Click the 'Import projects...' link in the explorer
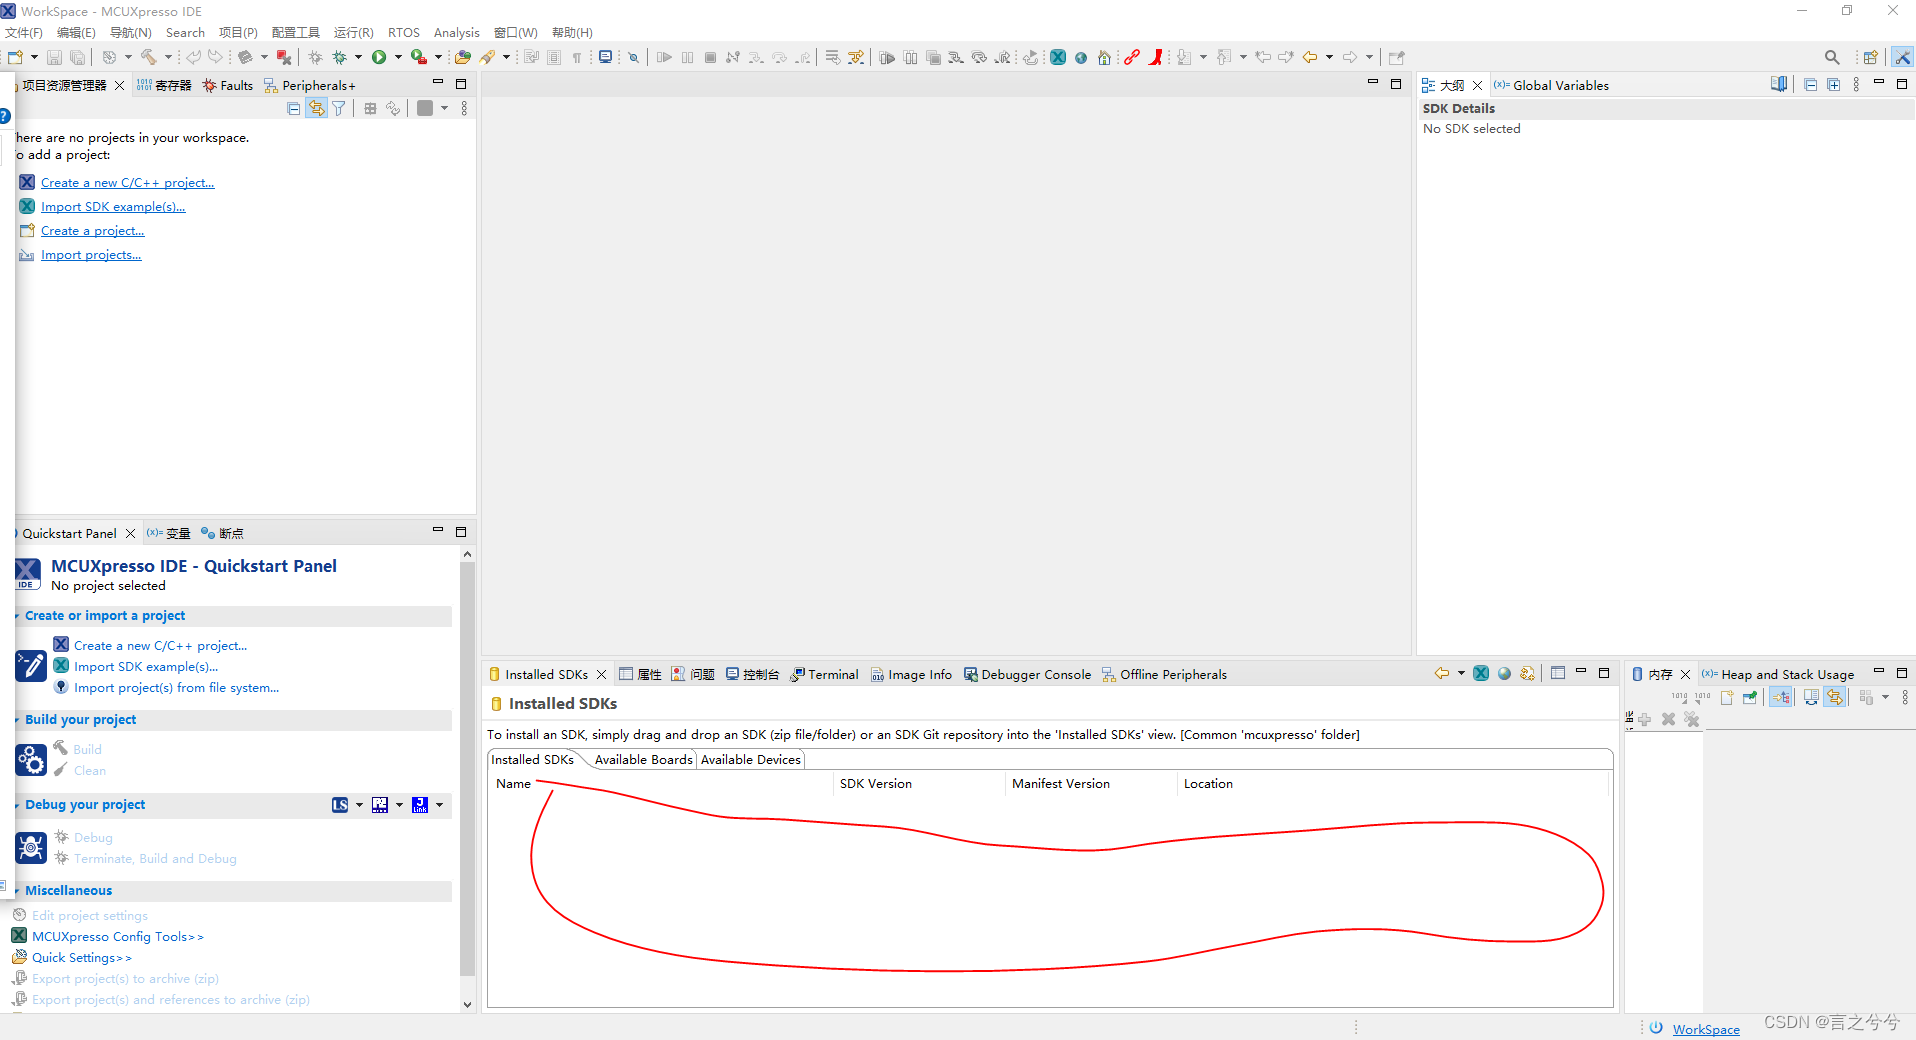Image resolution: width=1916 pixels, height=1040 pixels. (91, 255)
